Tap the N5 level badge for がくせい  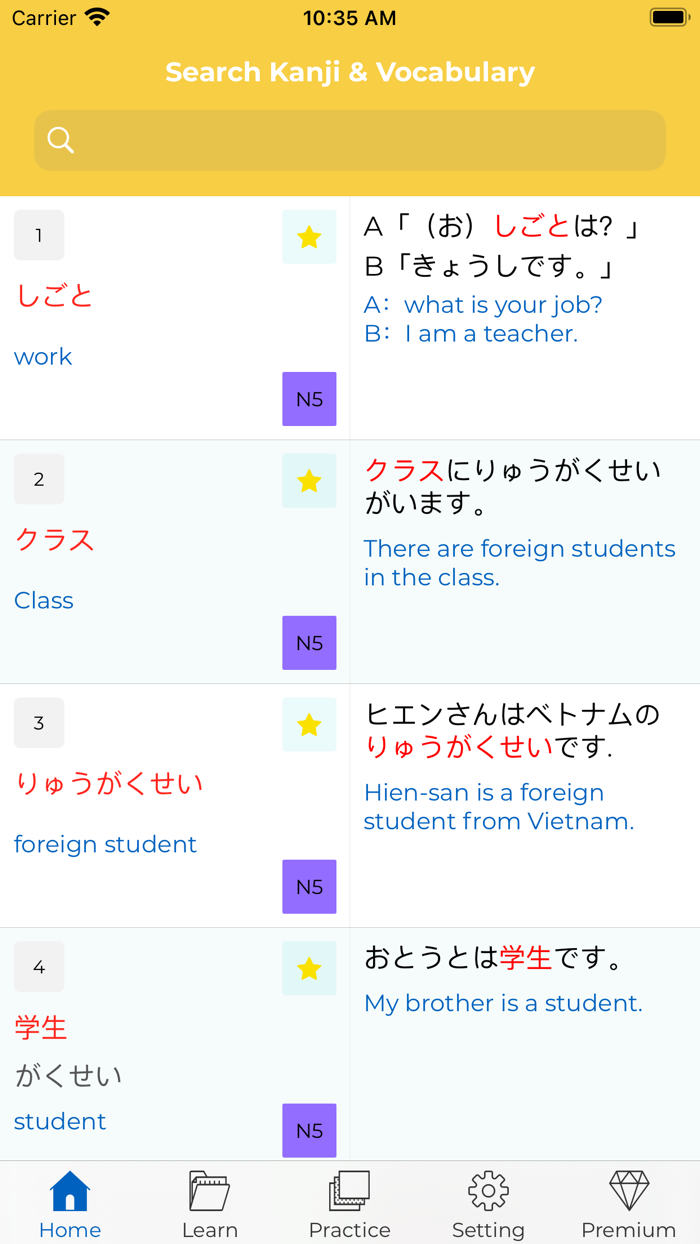(309, 1131)
